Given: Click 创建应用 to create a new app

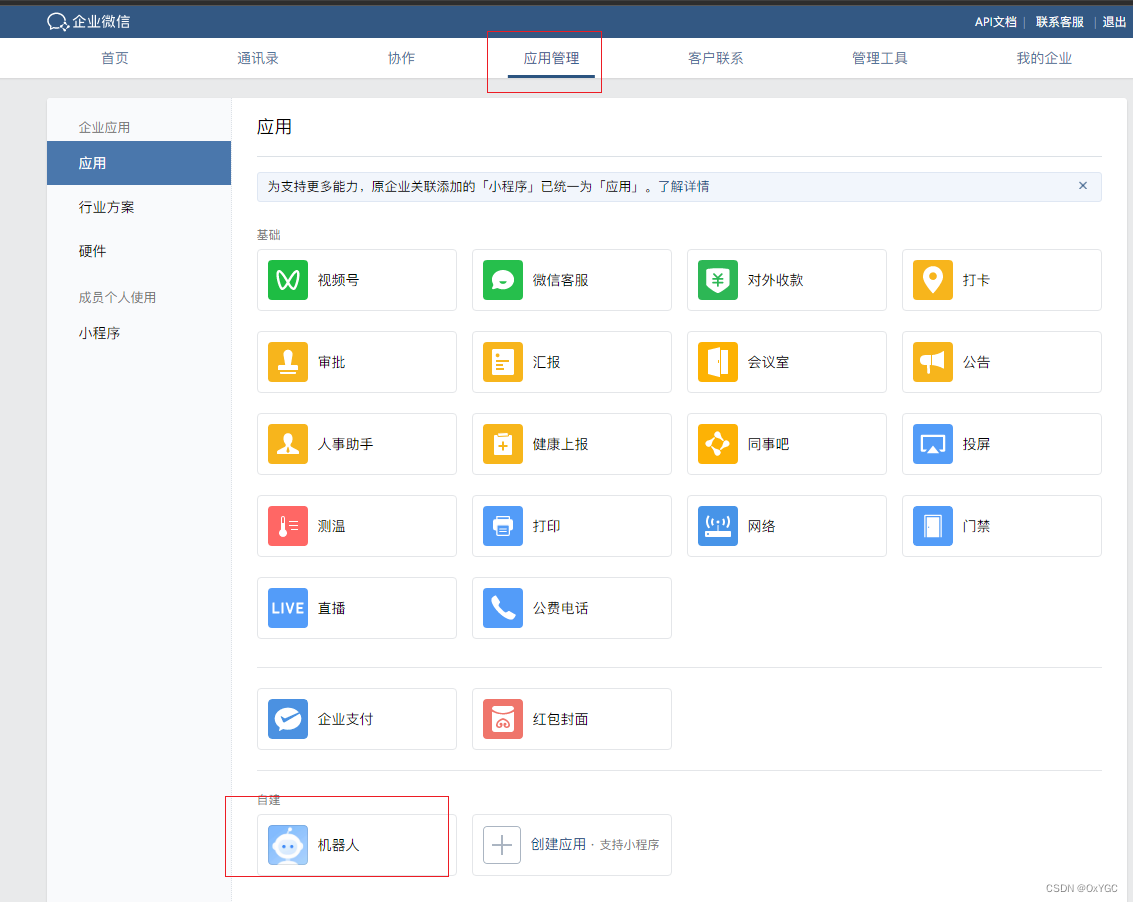Looking at the screenshot, I should click(x=571, y=845).
